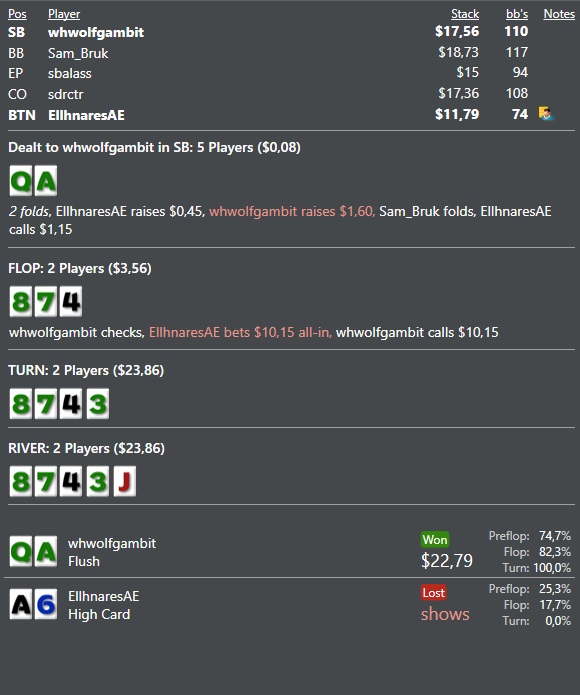Viewport: 580px width, 695px height.
Task: Select player sdrctr in CO position
Action: pos(66,94)
